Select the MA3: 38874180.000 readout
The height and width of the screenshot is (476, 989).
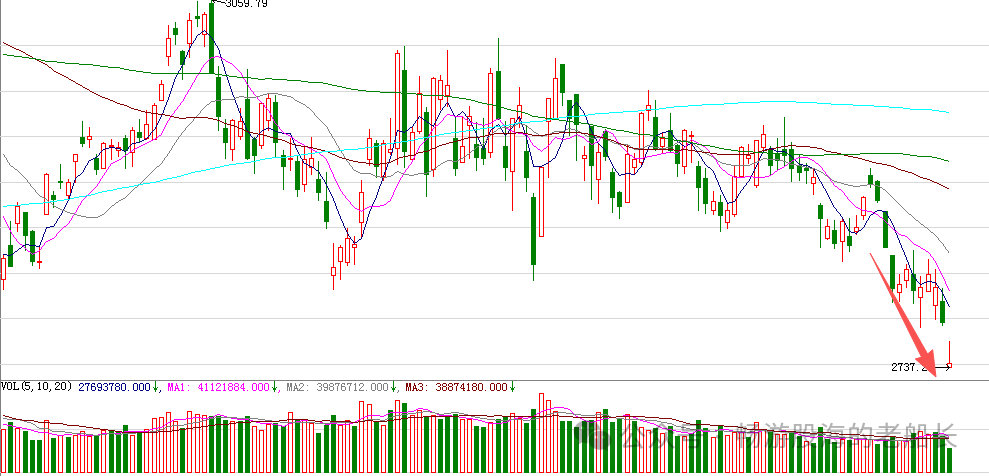pyautogui.click(x=457, y=386)
